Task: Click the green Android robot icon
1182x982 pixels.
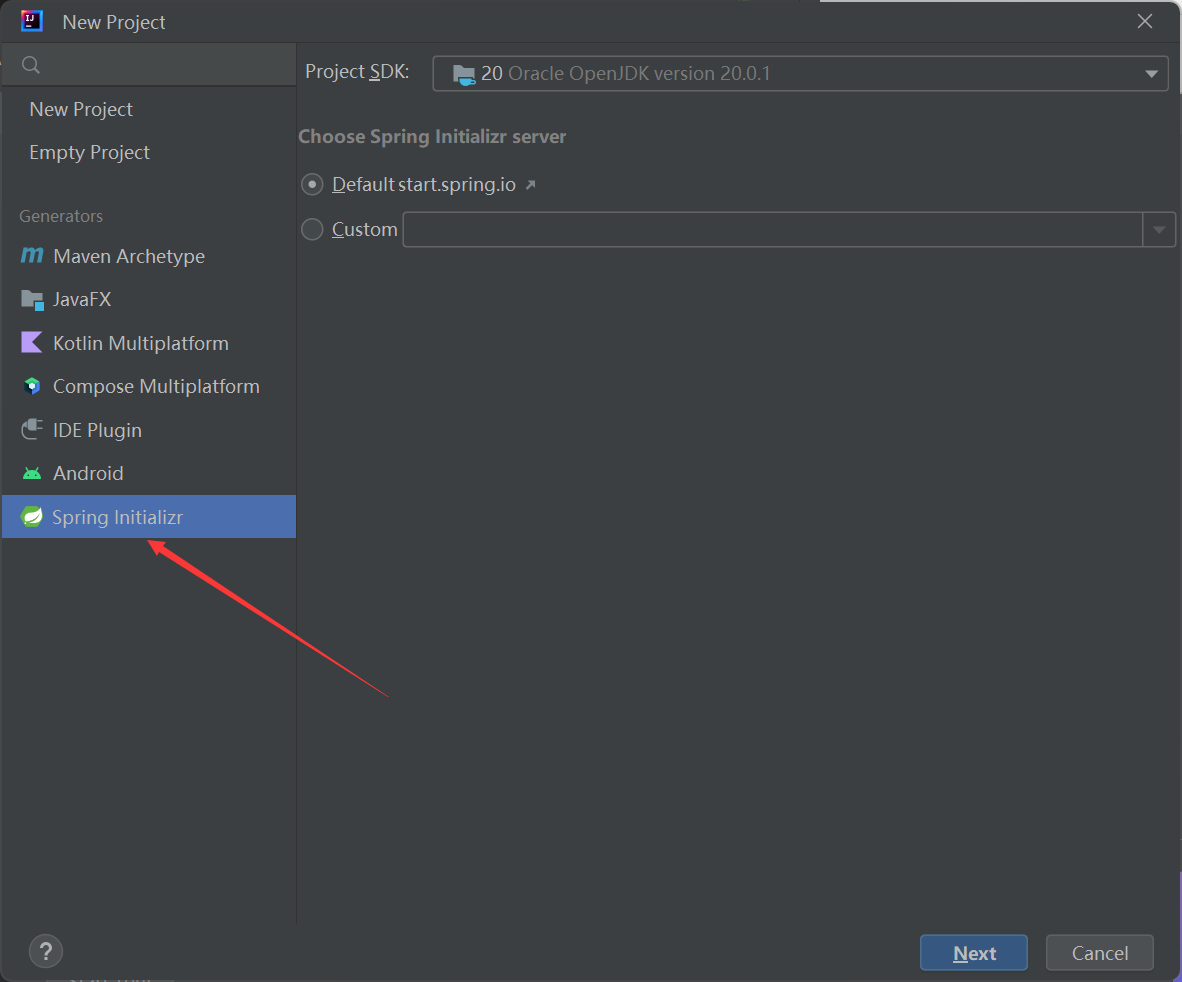Action: pos(32,474)
